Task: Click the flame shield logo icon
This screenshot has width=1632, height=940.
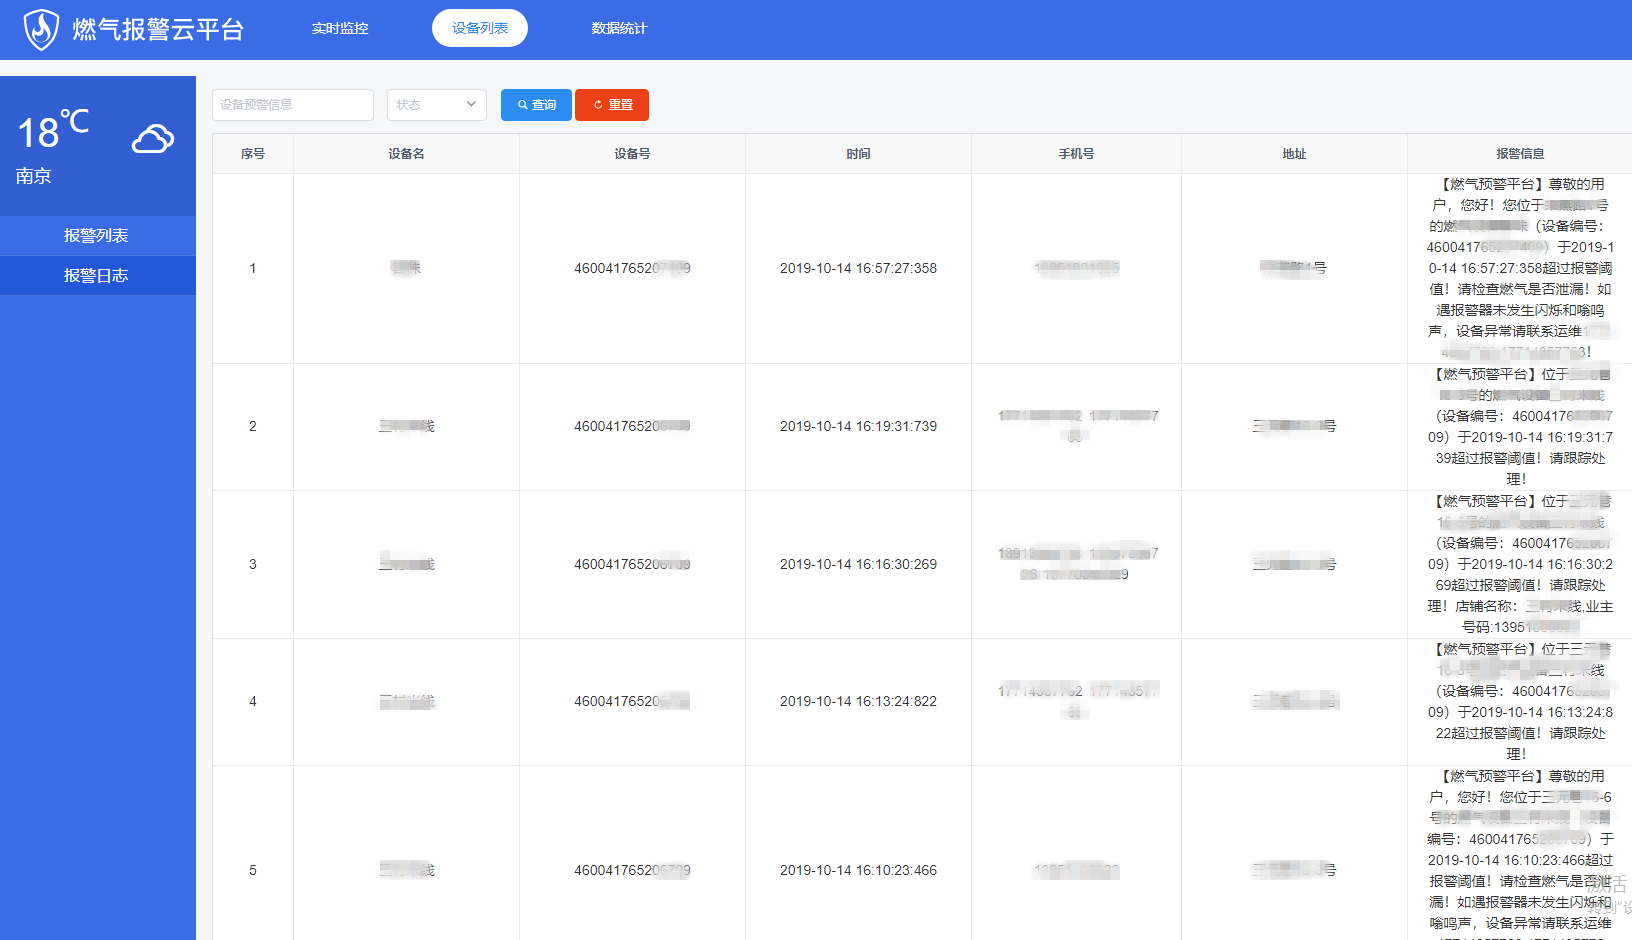Action: [41, 29]
